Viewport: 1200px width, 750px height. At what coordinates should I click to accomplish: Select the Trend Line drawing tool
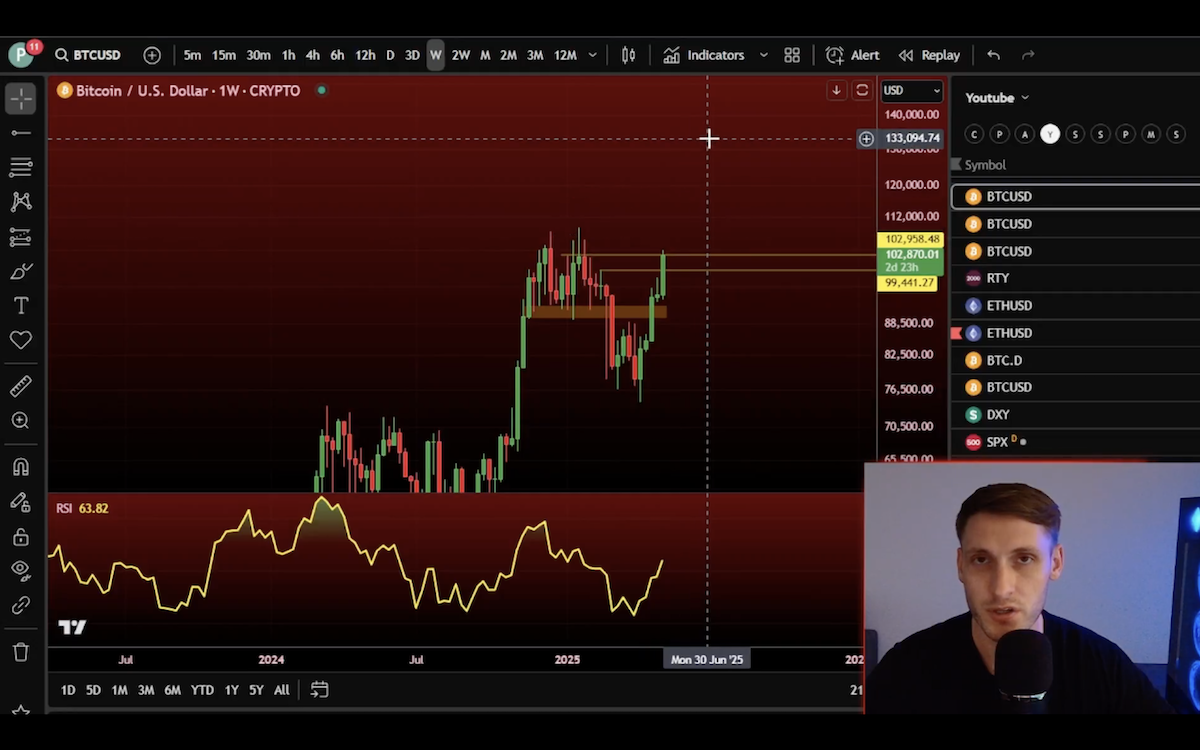(21, 132)
